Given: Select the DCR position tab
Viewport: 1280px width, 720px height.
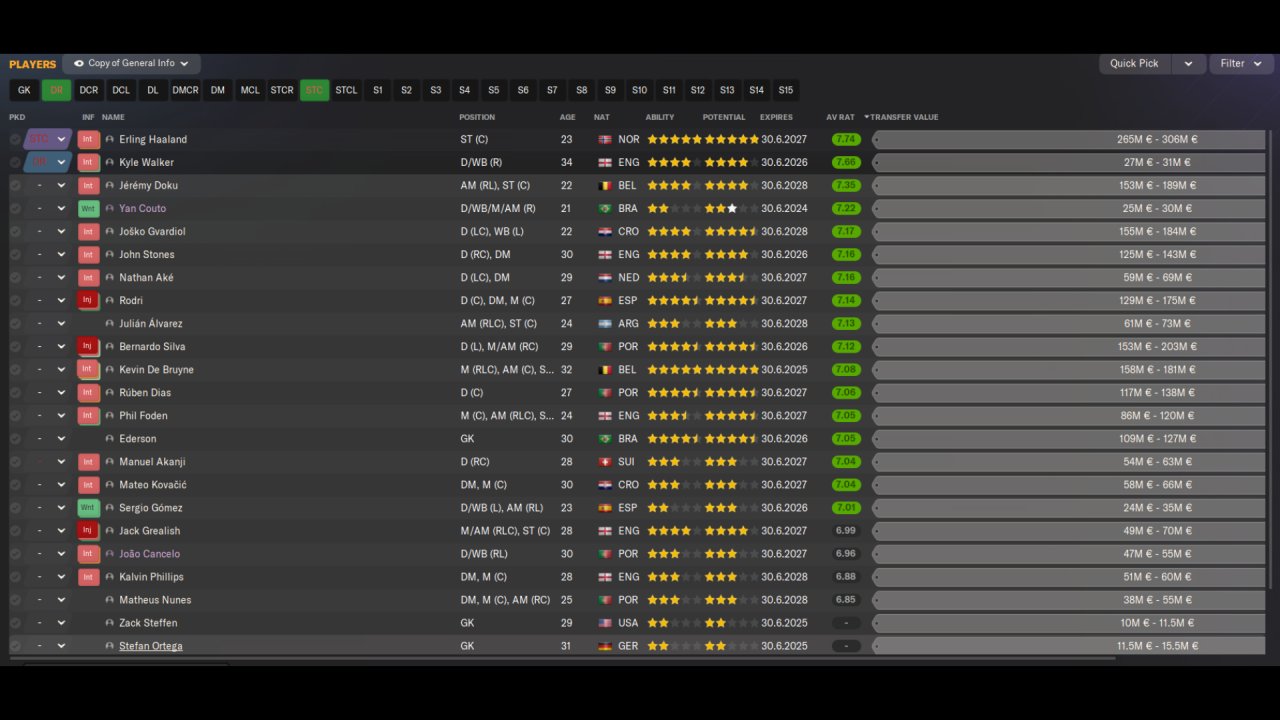Looking at the screenshot, I should pyautogui.click(x=89, y=90).
